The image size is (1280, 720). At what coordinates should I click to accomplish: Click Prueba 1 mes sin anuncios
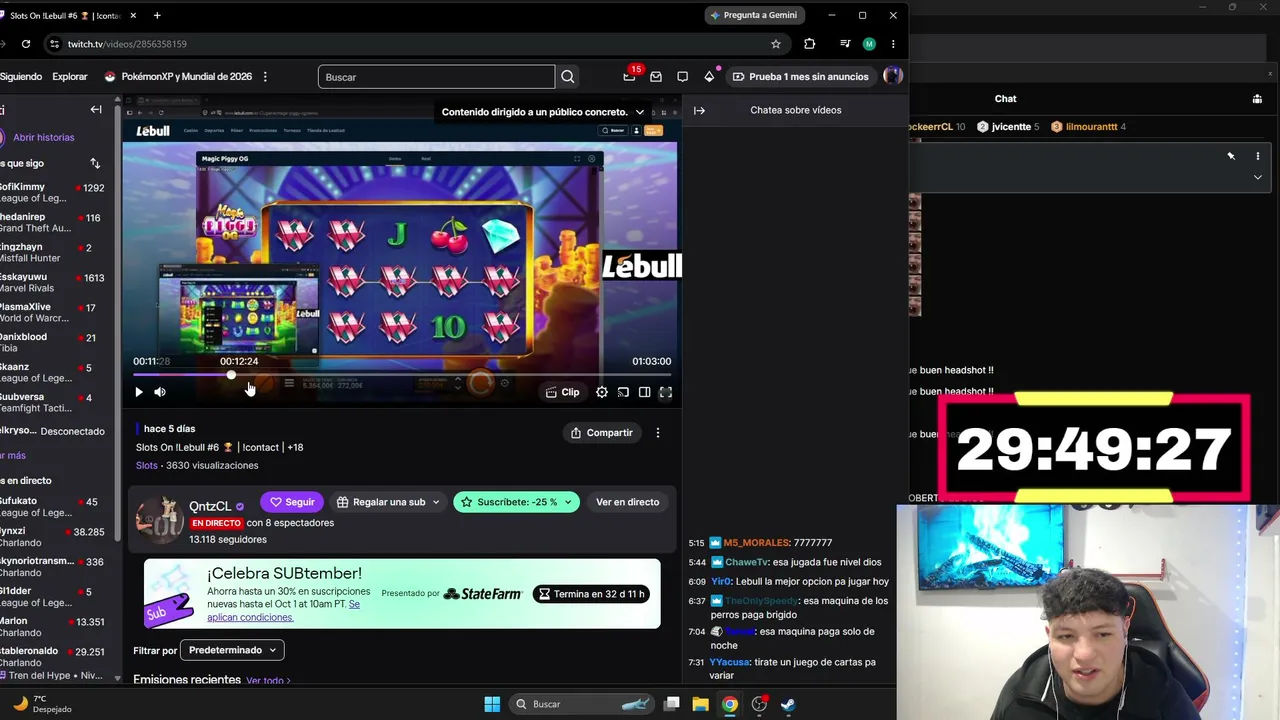pos(800,77)
